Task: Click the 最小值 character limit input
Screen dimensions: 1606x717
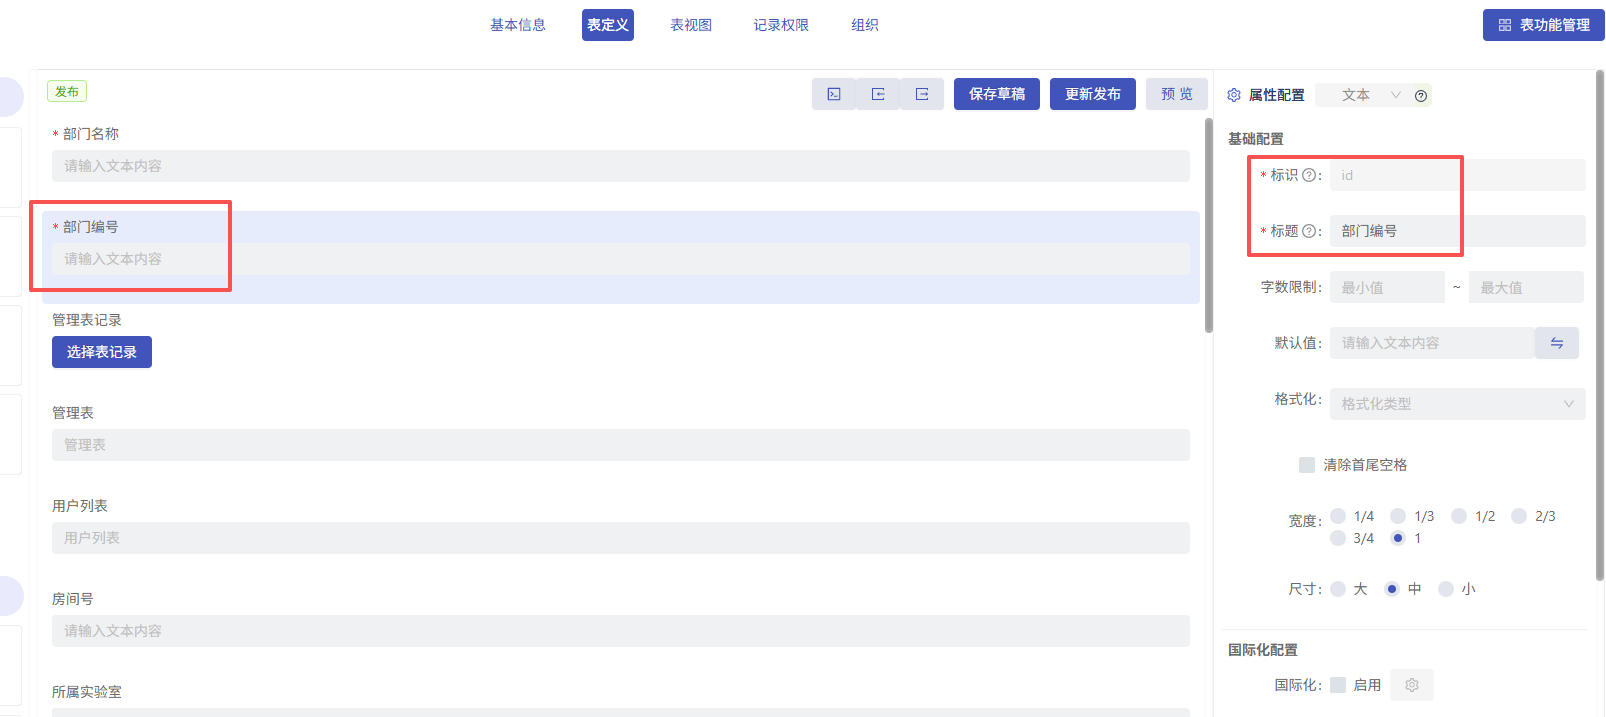Action: (x=1386, y=288)
